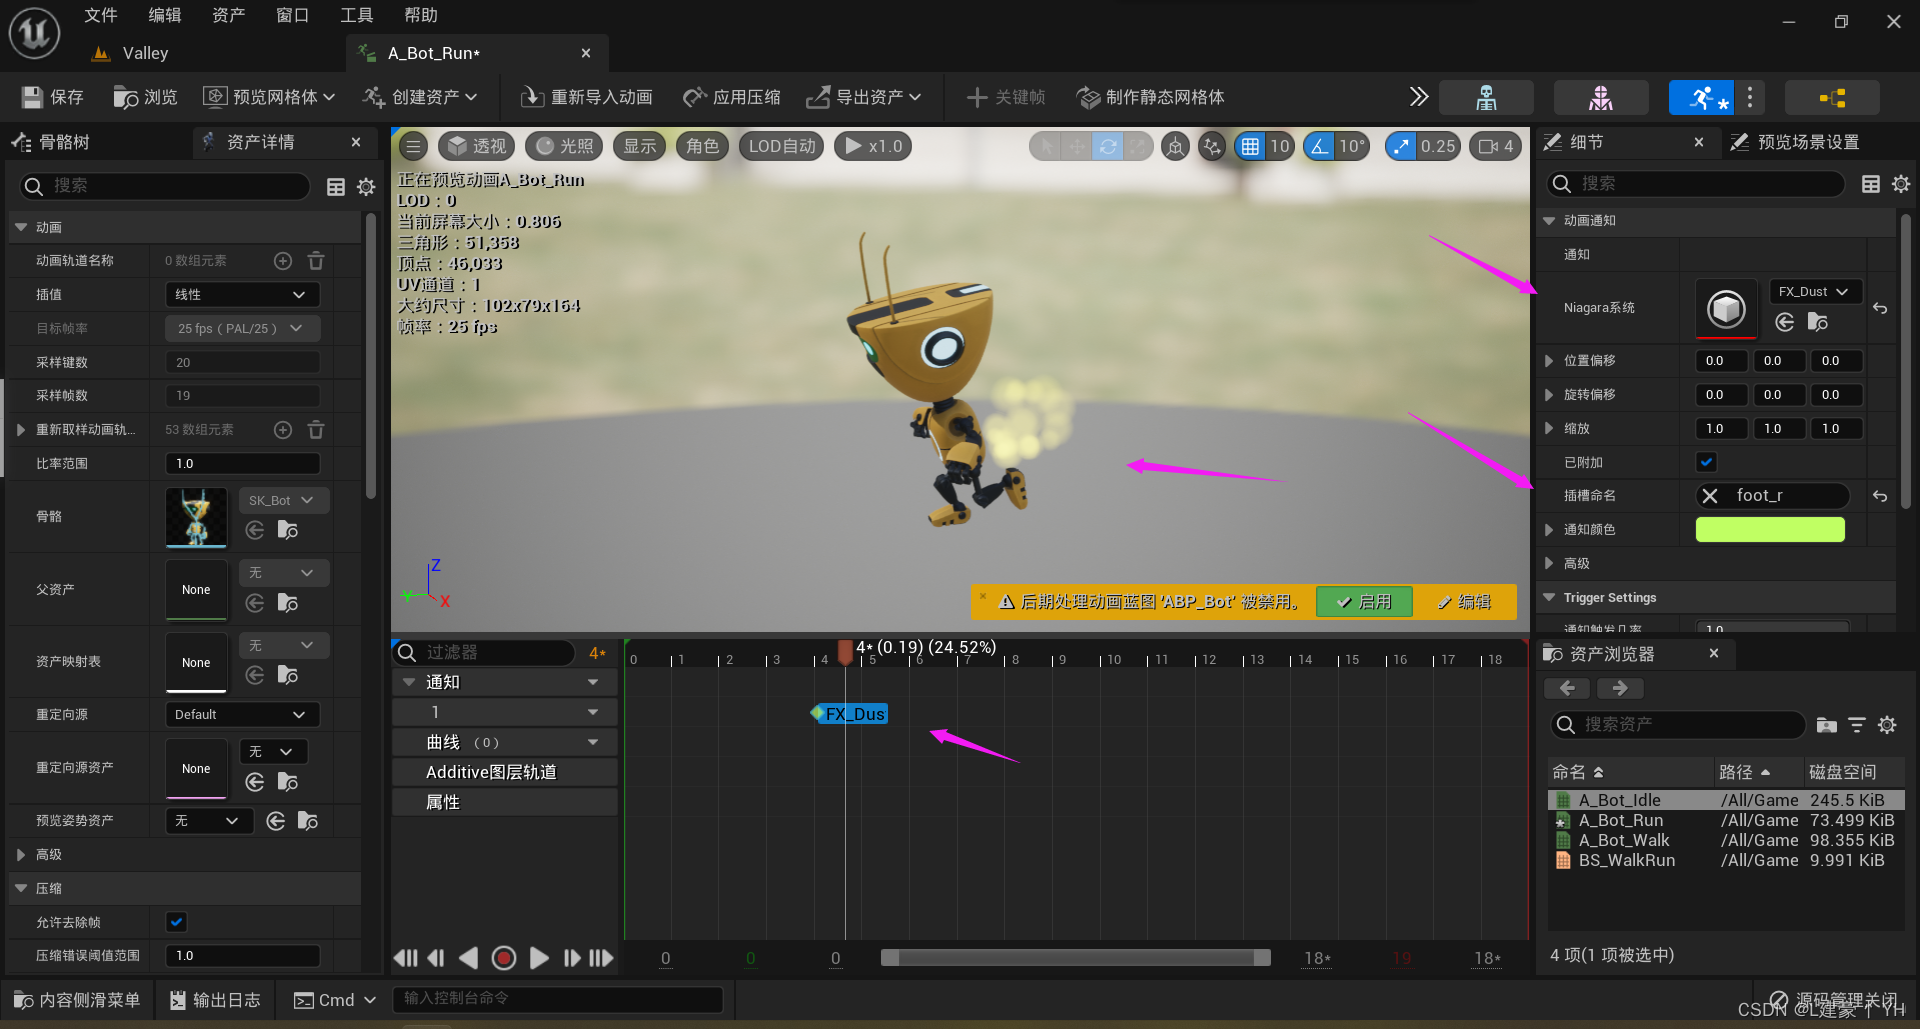Save the animation with 保存 button

coord(53,97)
